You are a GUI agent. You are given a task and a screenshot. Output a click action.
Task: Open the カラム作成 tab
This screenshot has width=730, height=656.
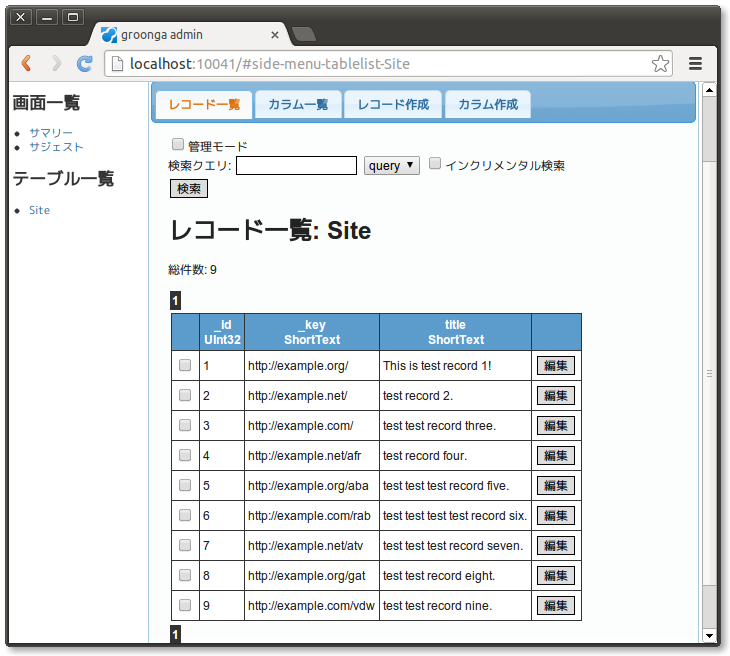(x=488, y=105)
